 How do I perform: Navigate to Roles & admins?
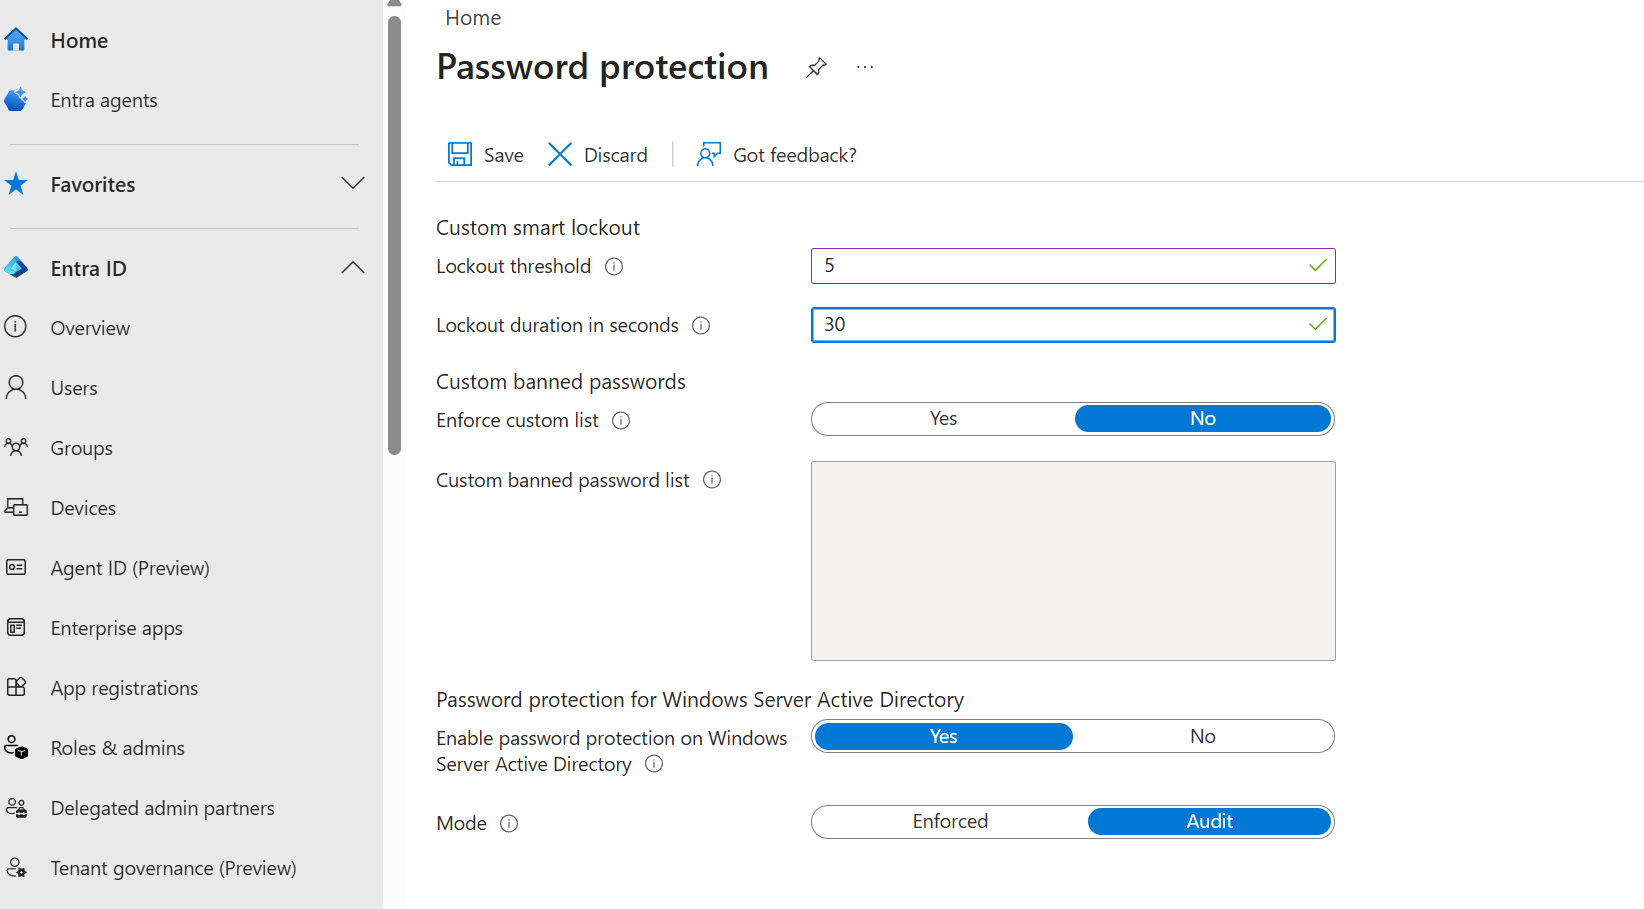pyautogui.click(x=117, y=748)
